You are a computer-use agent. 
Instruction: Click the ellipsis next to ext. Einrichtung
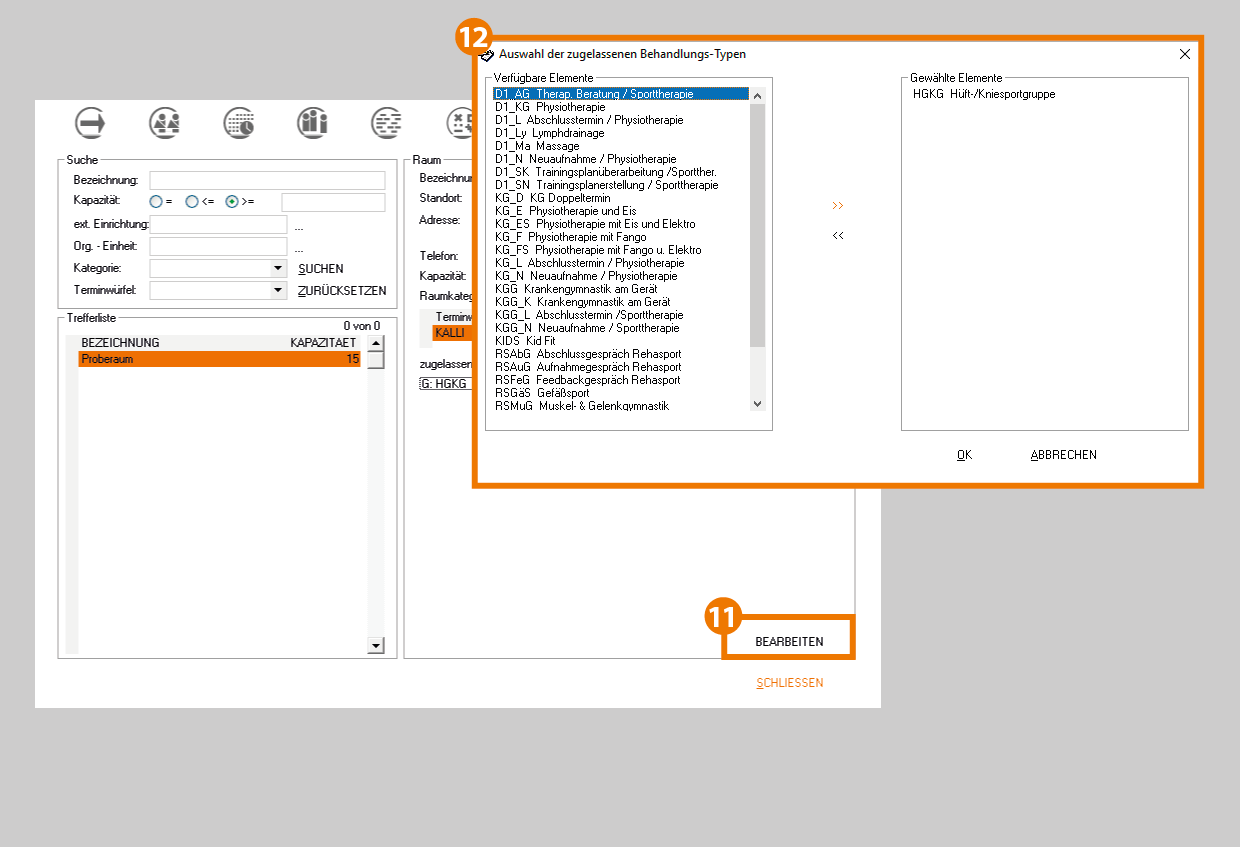[x=298, y=225]
